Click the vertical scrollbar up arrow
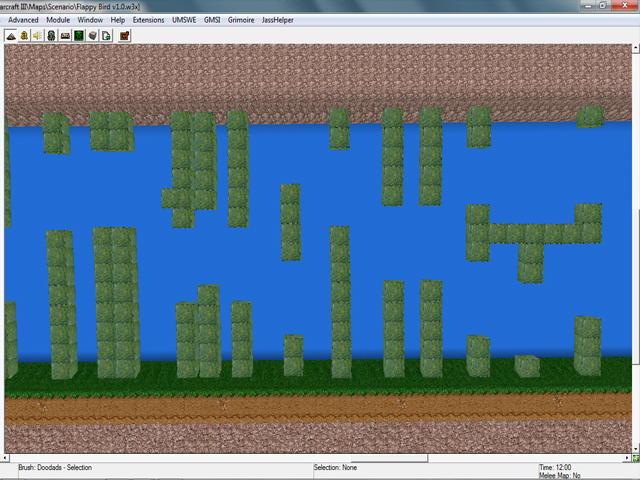This screenshot has width=640, height=480. [636, 49]
